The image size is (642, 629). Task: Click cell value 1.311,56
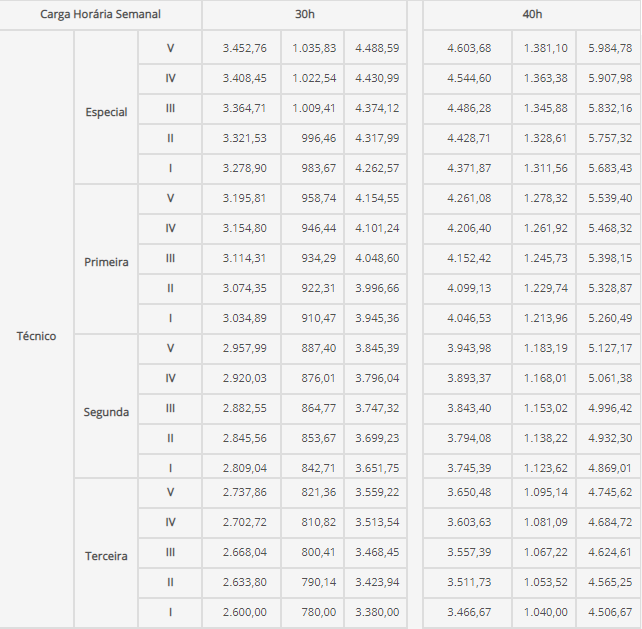545,168
